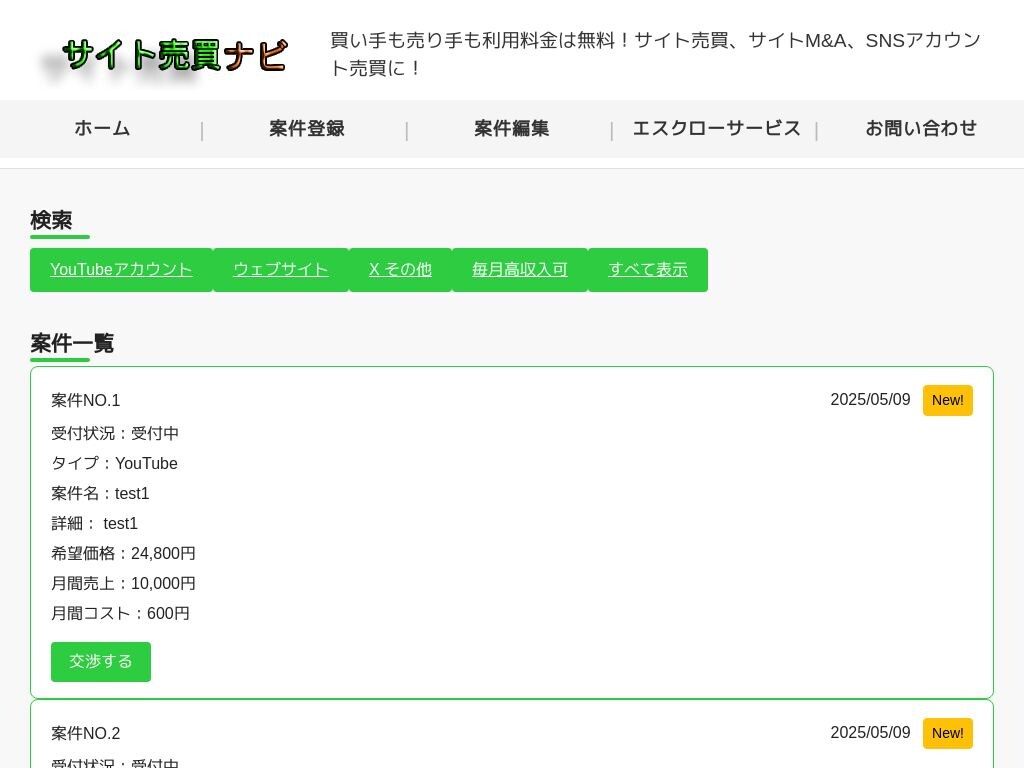Click 案件名：test1 text
This screenshot has height=768, width=1024.
100,494
